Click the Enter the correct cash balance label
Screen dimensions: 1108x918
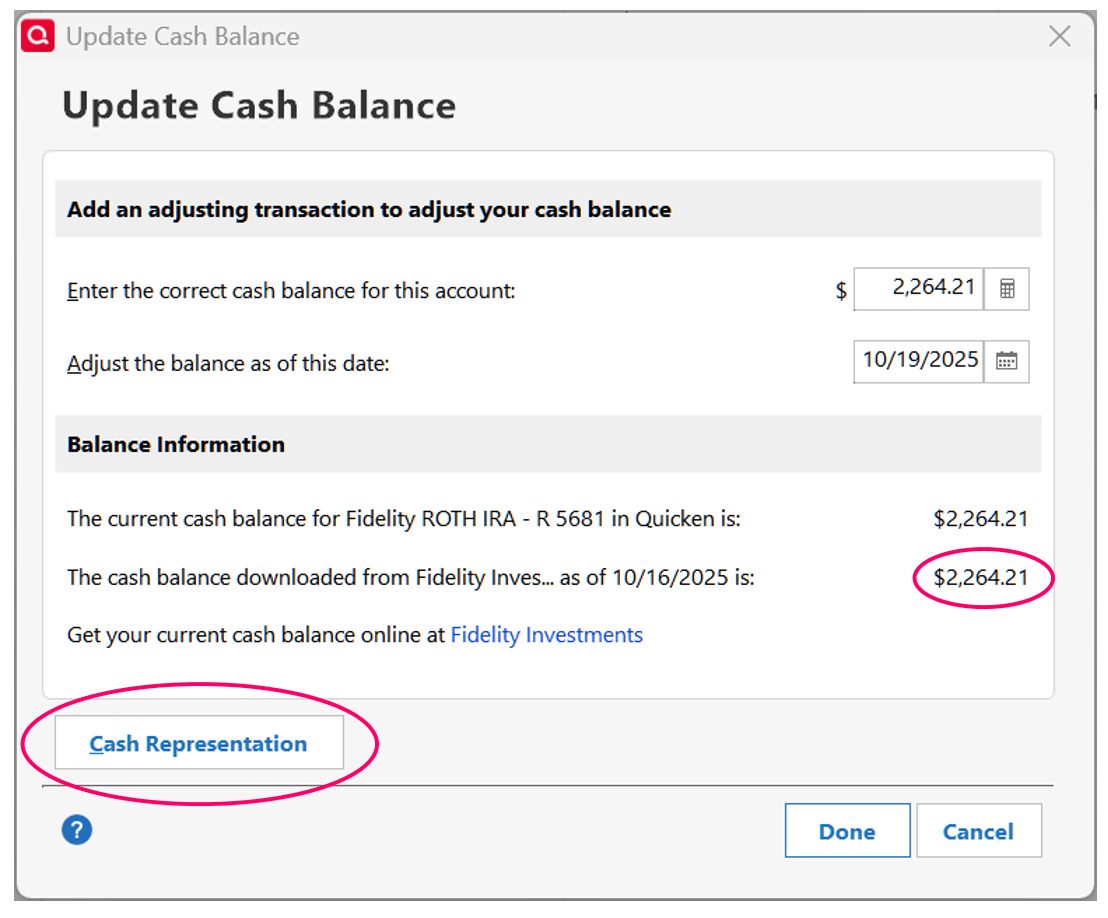(291, 291)
